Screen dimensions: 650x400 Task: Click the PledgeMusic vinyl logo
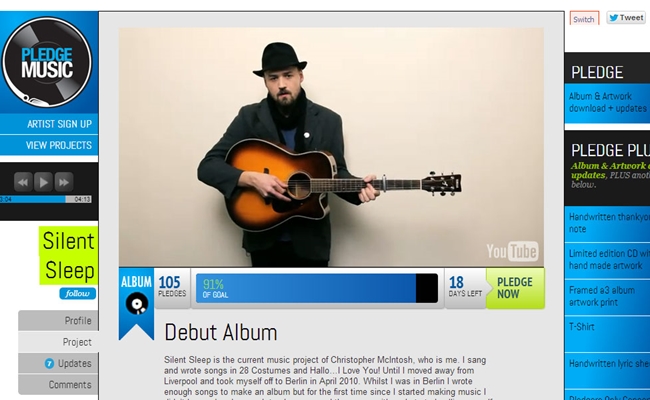47,62
